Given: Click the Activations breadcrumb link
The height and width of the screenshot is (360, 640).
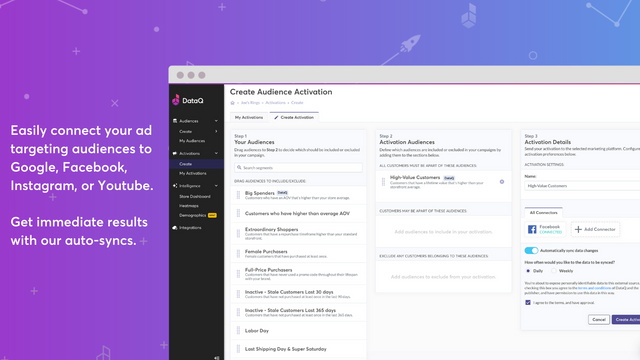Looking at the screenshot, I should click(276, 103).
